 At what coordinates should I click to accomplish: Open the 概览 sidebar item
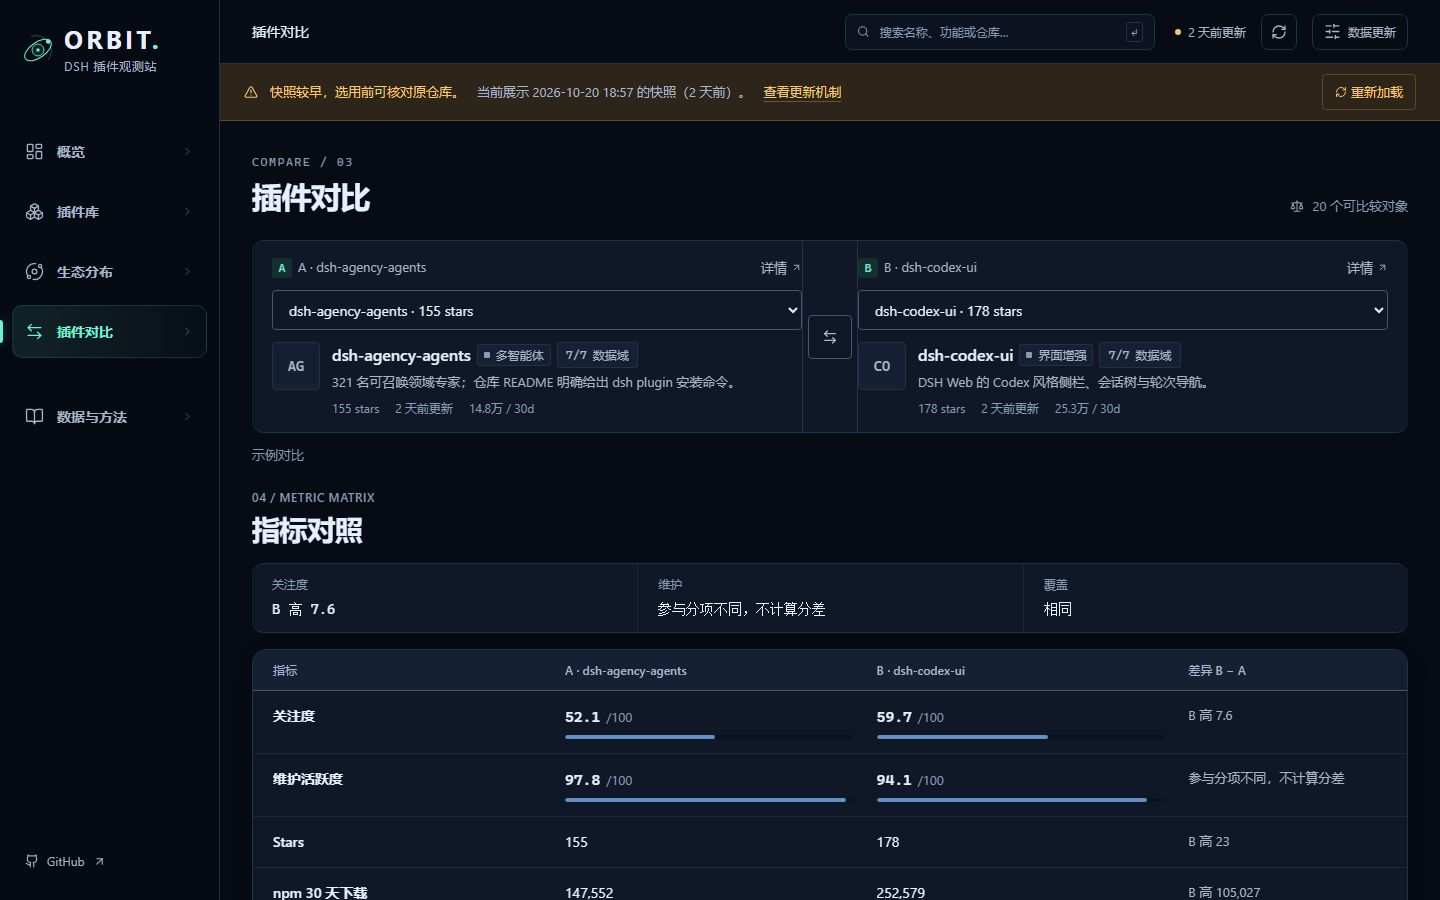click(109, 151)
